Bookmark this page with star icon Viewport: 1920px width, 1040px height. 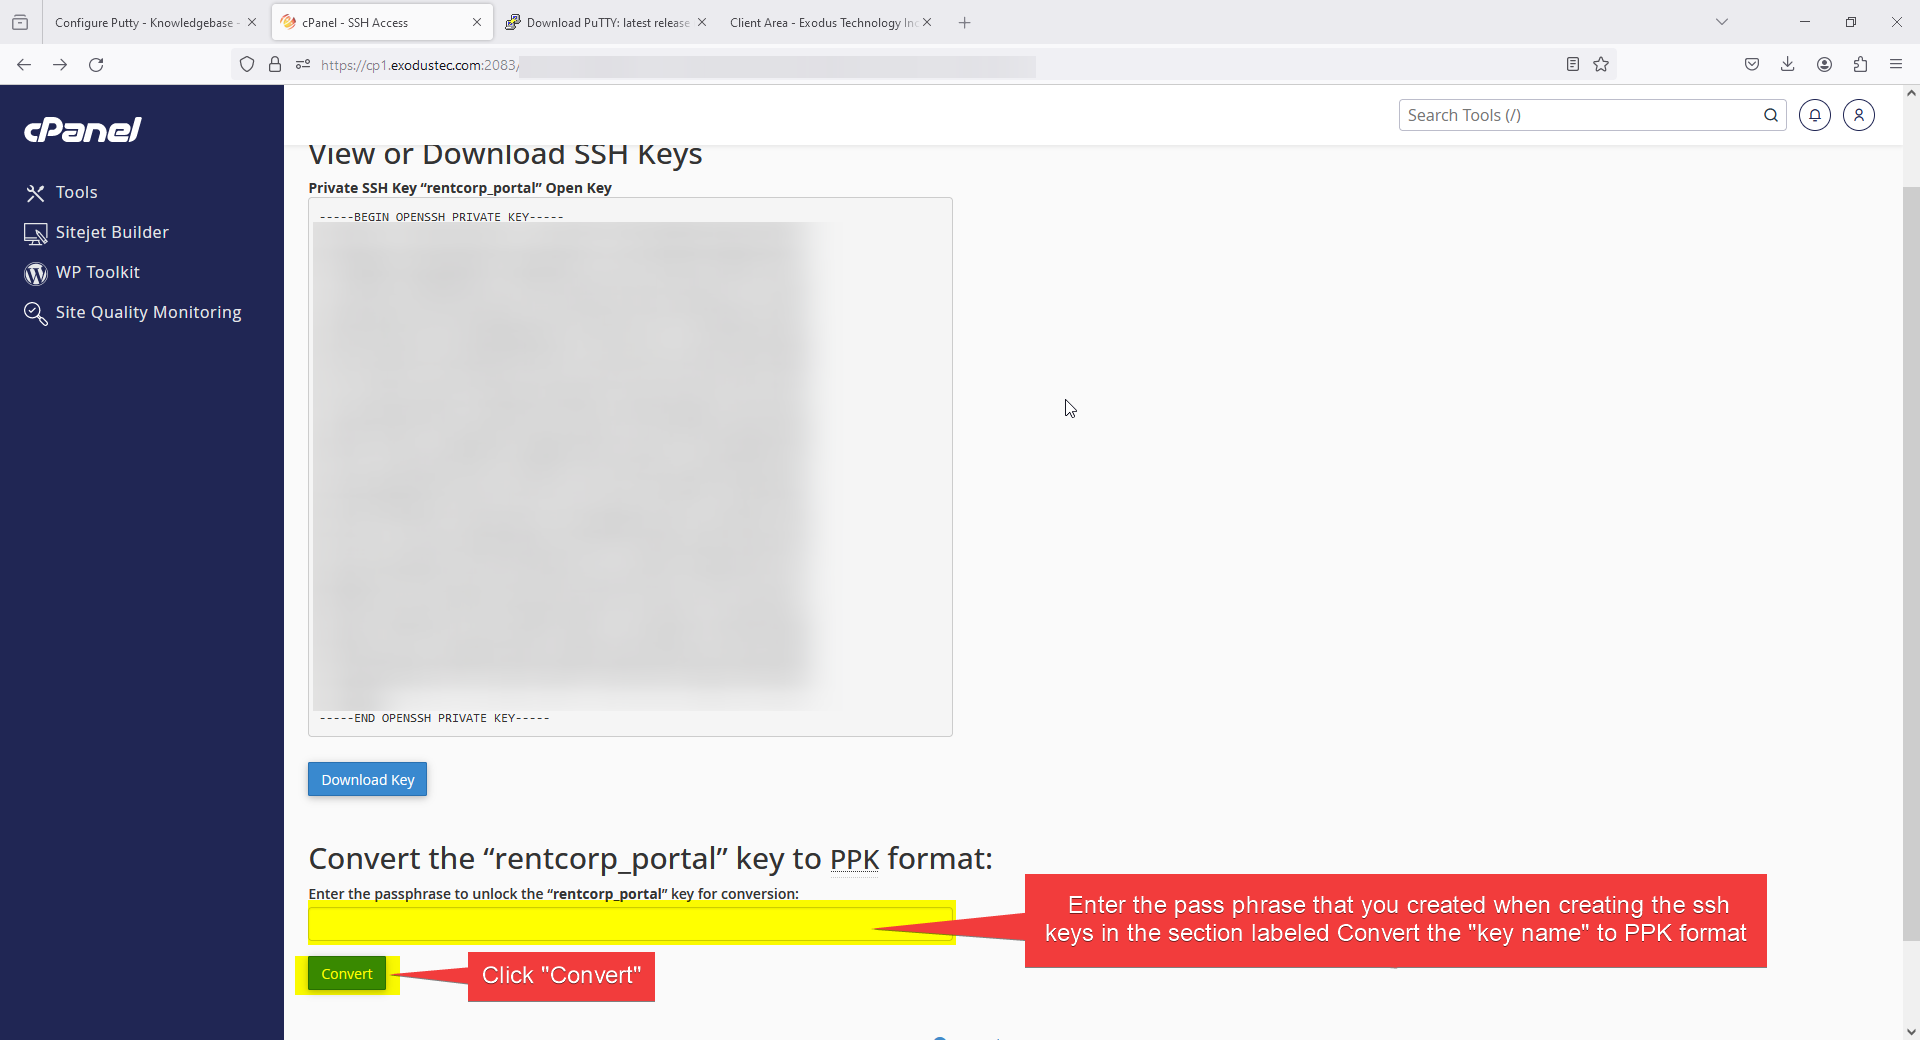[x=1601, y=65]
